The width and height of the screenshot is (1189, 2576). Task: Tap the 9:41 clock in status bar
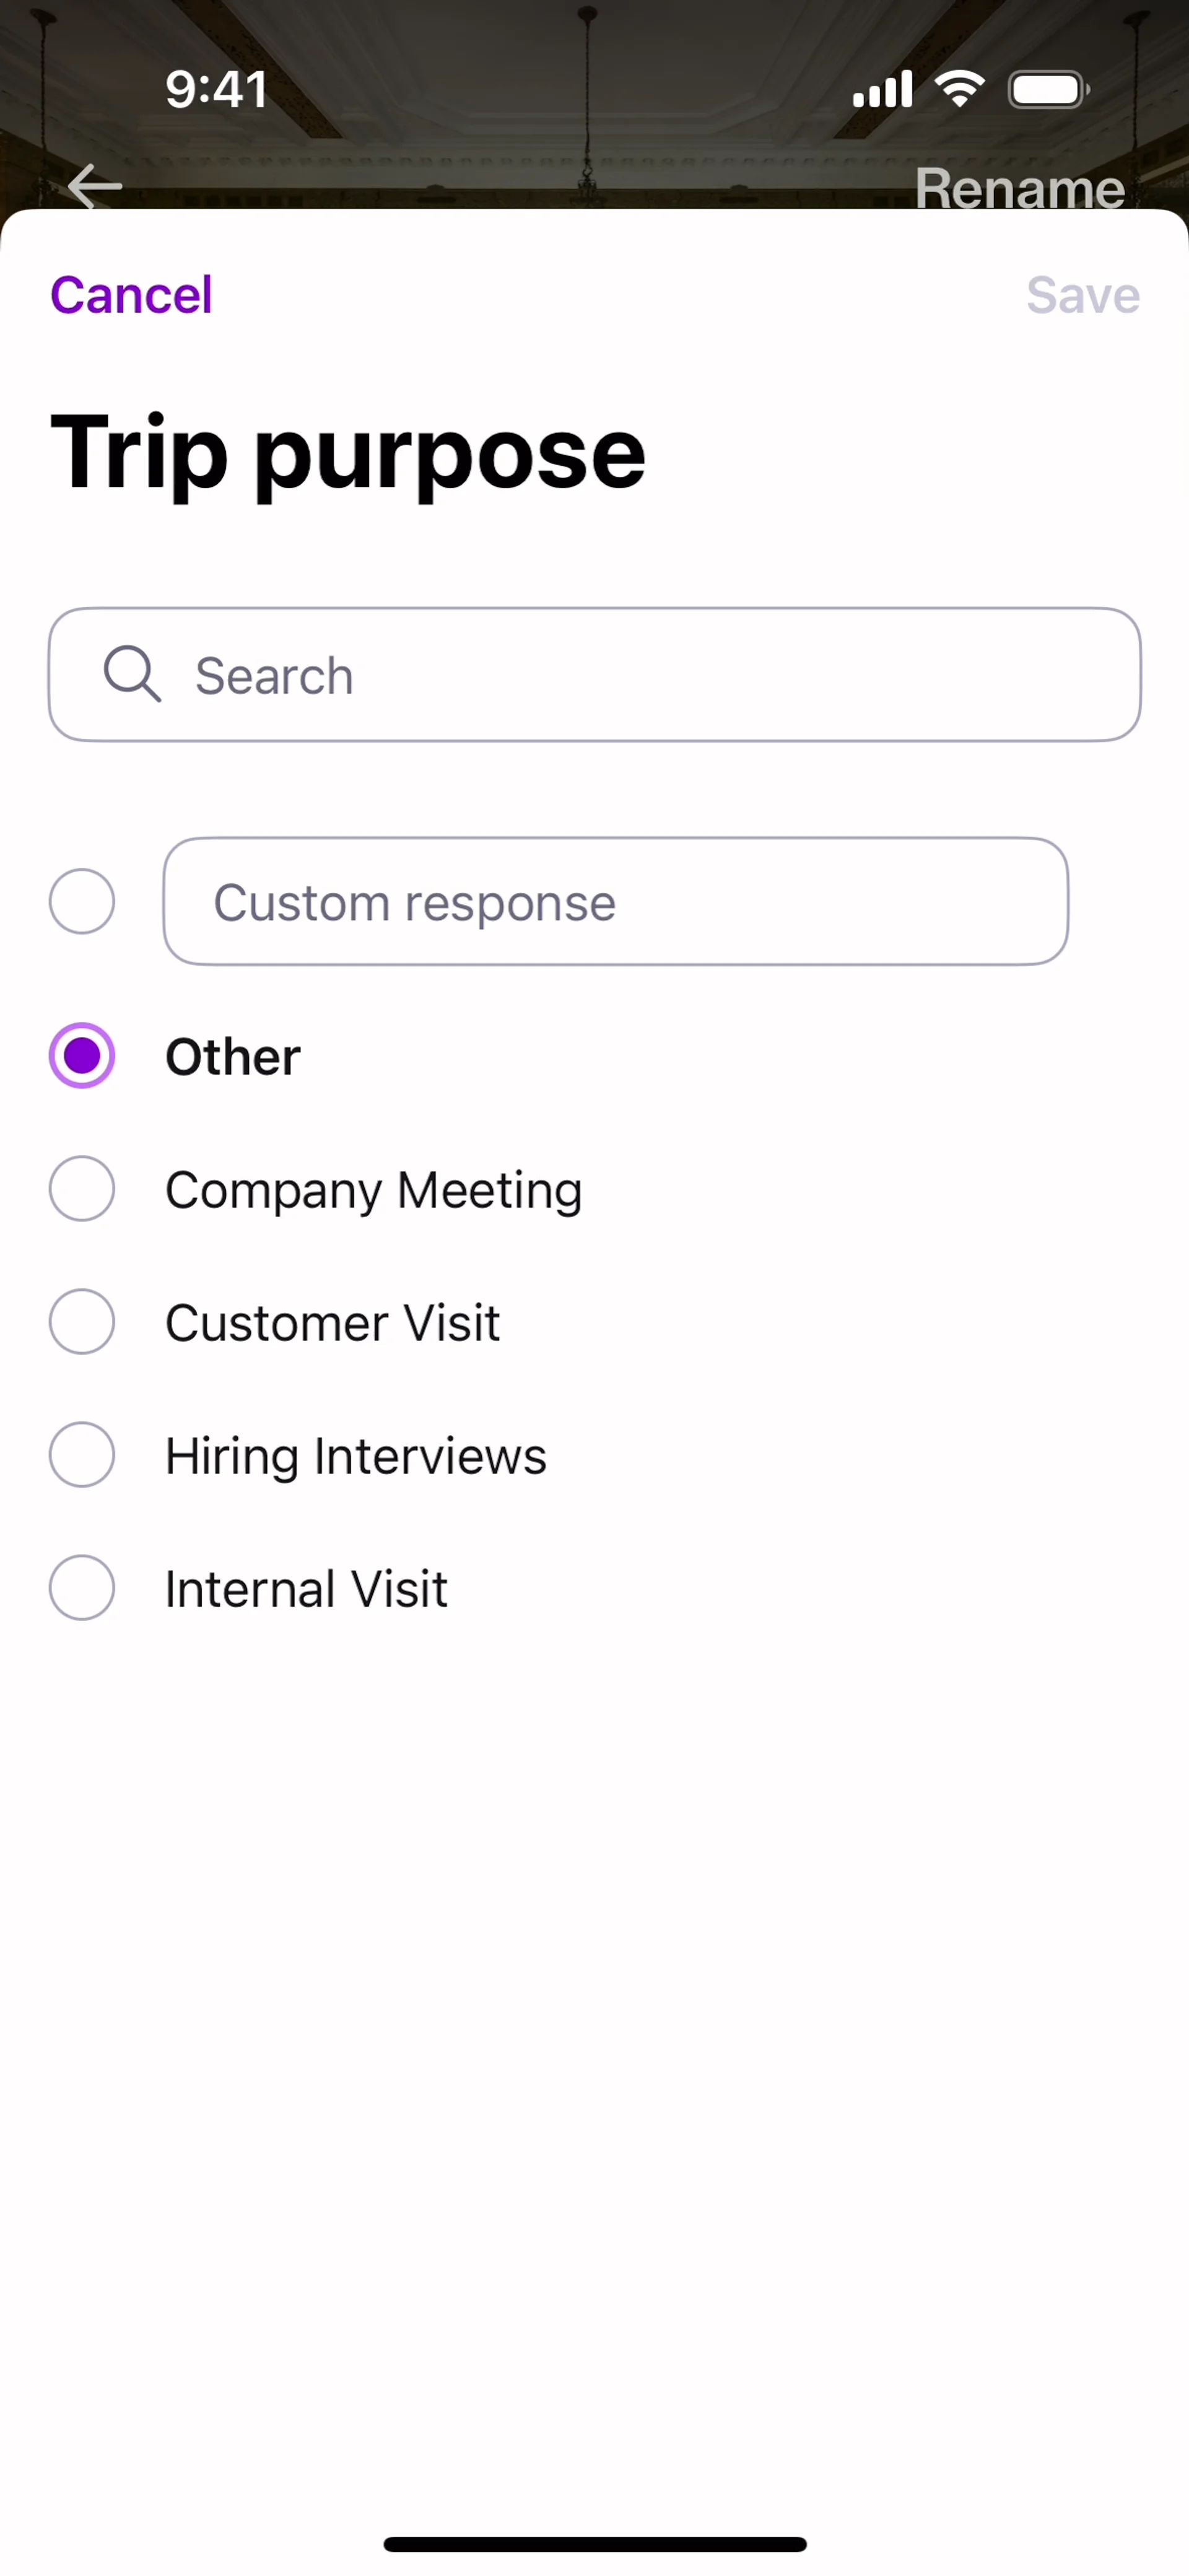click(216, 90)
